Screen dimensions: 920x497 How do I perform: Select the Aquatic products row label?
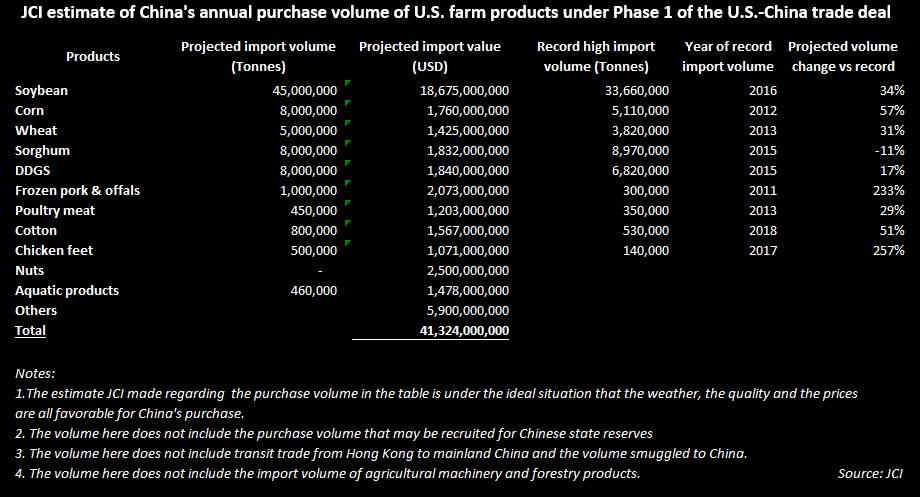[x=67, y=290]
